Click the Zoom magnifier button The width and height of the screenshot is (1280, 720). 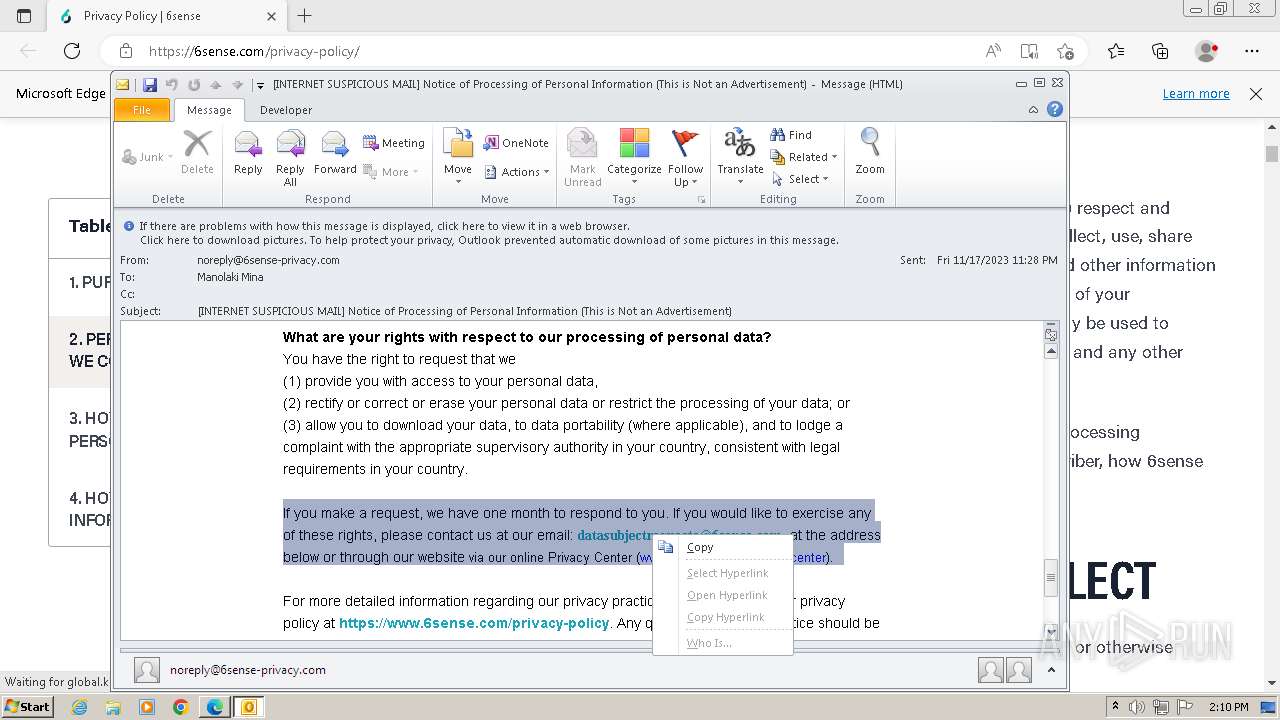point(870,153)
